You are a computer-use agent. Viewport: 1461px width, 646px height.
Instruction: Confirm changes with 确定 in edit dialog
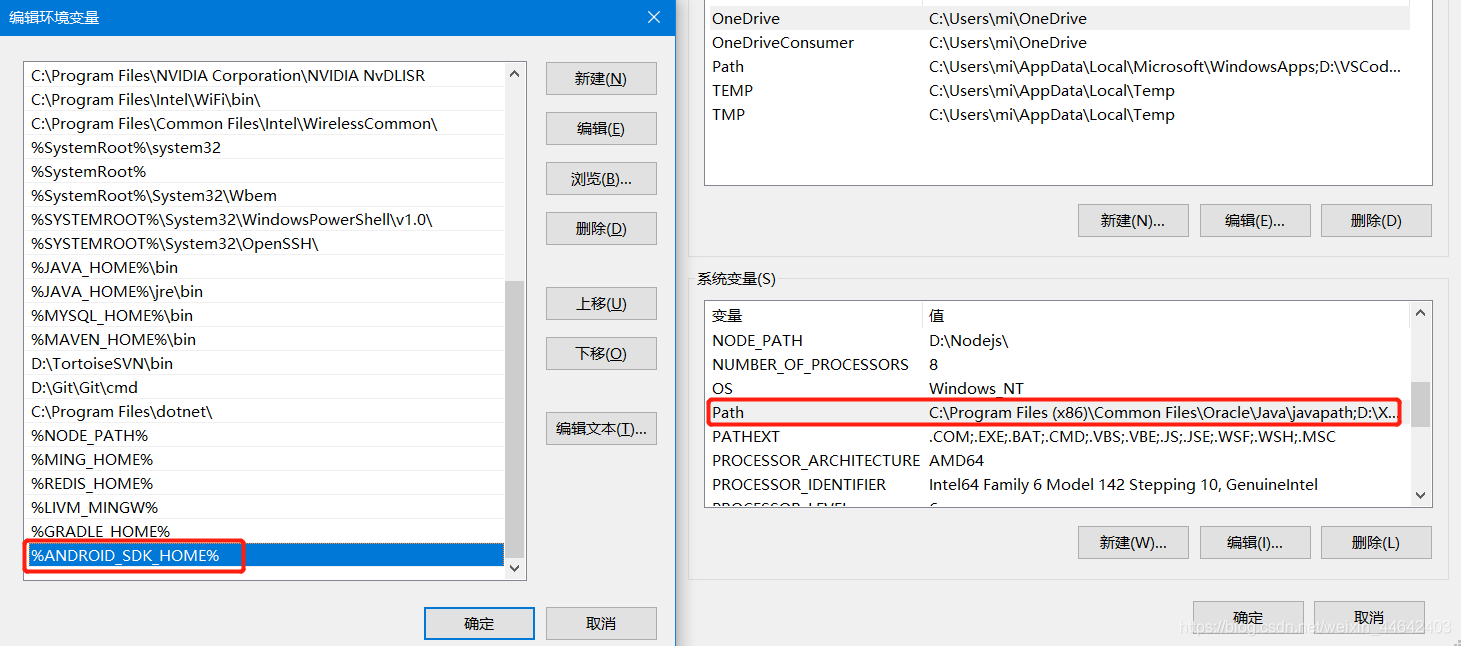479,623
